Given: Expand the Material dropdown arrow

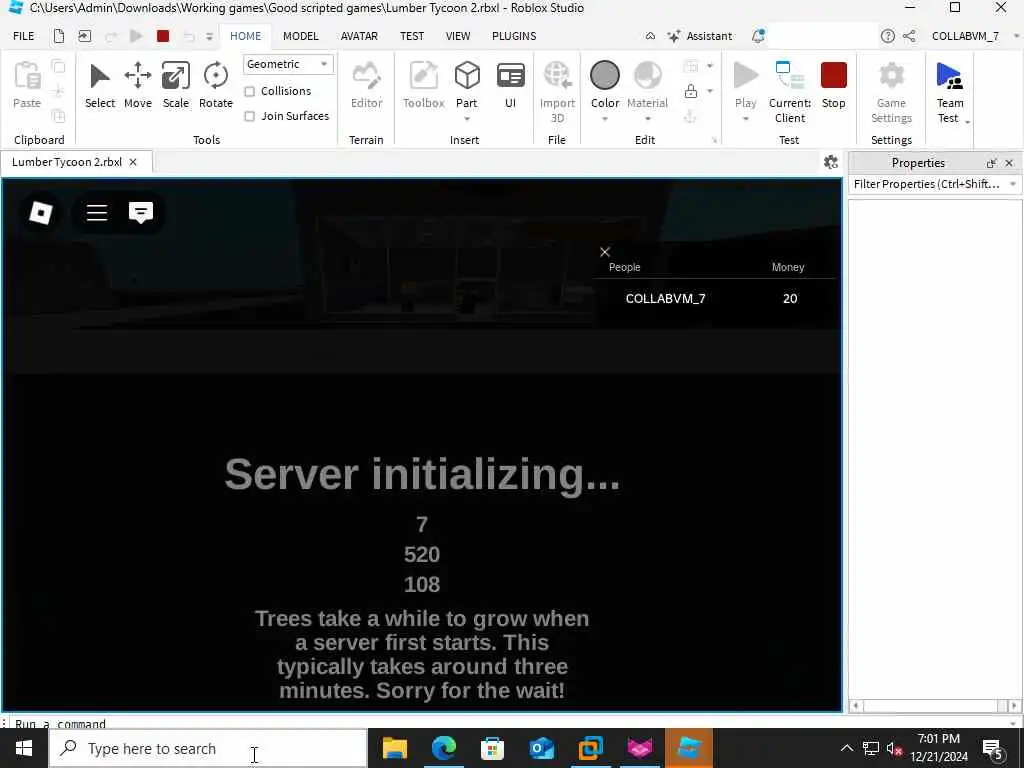Looking at the screenshot, I should click(647, 119).
